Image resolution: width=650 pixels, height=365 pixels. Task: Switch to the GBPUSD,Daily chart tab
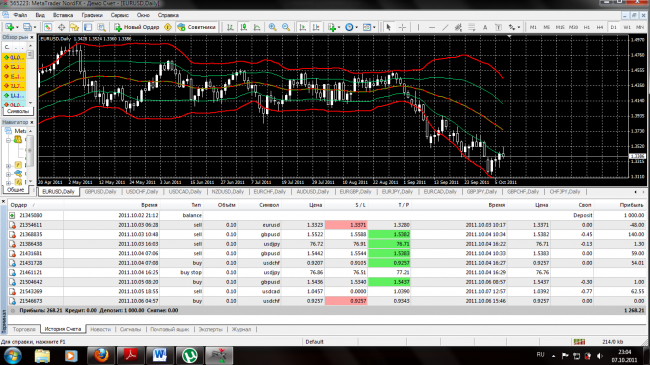[x=100, y=192]
